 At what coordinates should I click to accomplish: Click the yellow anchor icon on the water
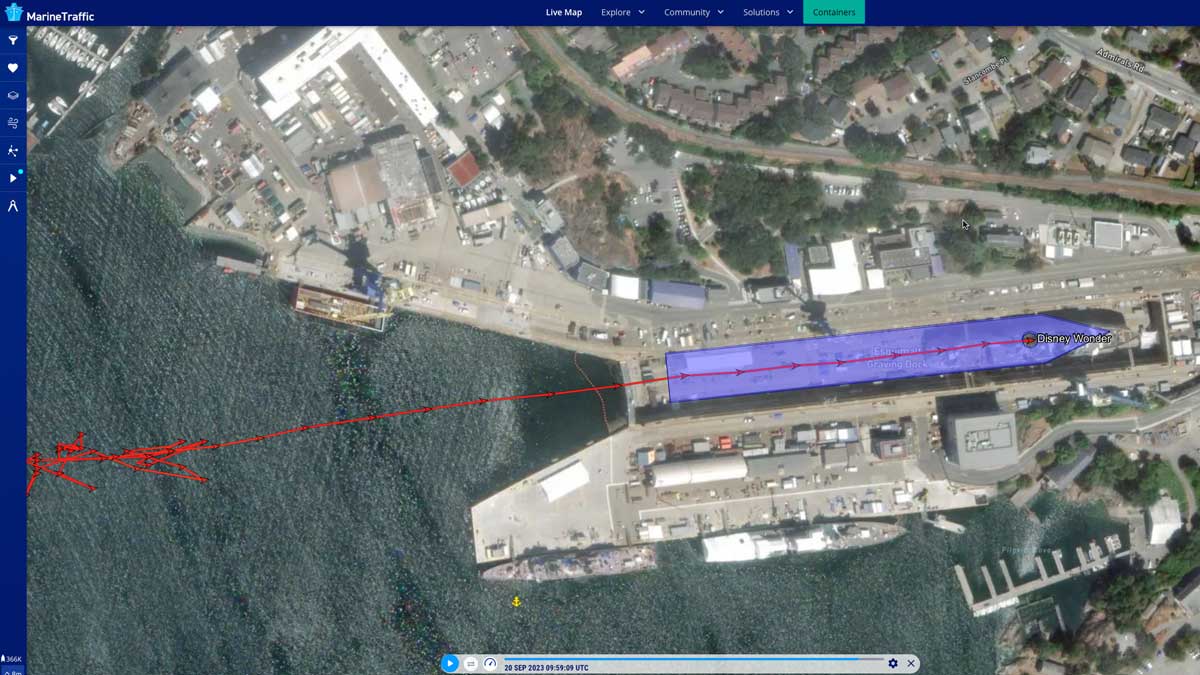516,601
